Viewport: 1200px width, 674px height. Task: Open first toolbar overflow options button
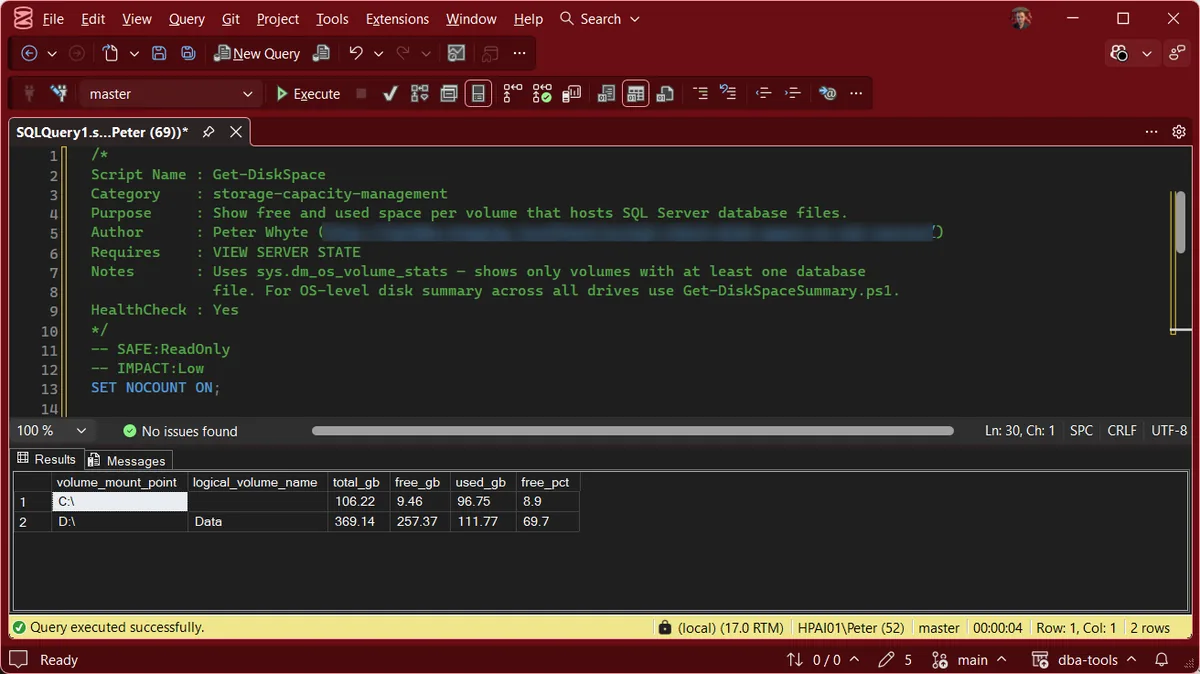pyautogui.click(x=519, y=54)
